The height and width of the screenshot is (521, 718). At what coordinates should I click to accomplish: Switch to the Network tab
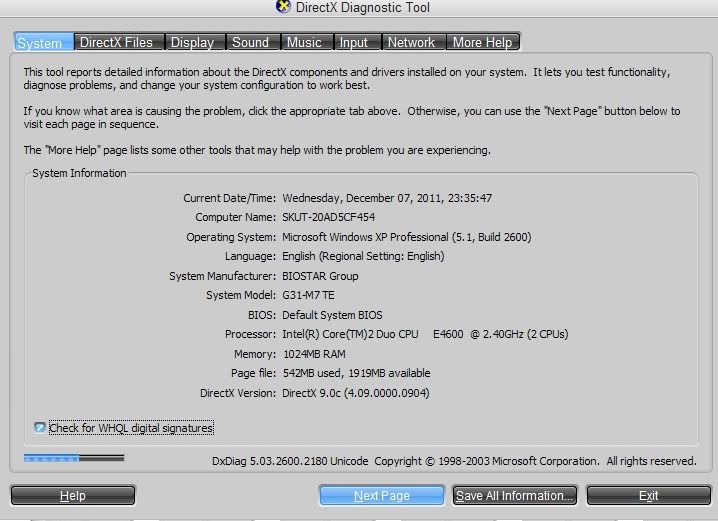point(414,42)
